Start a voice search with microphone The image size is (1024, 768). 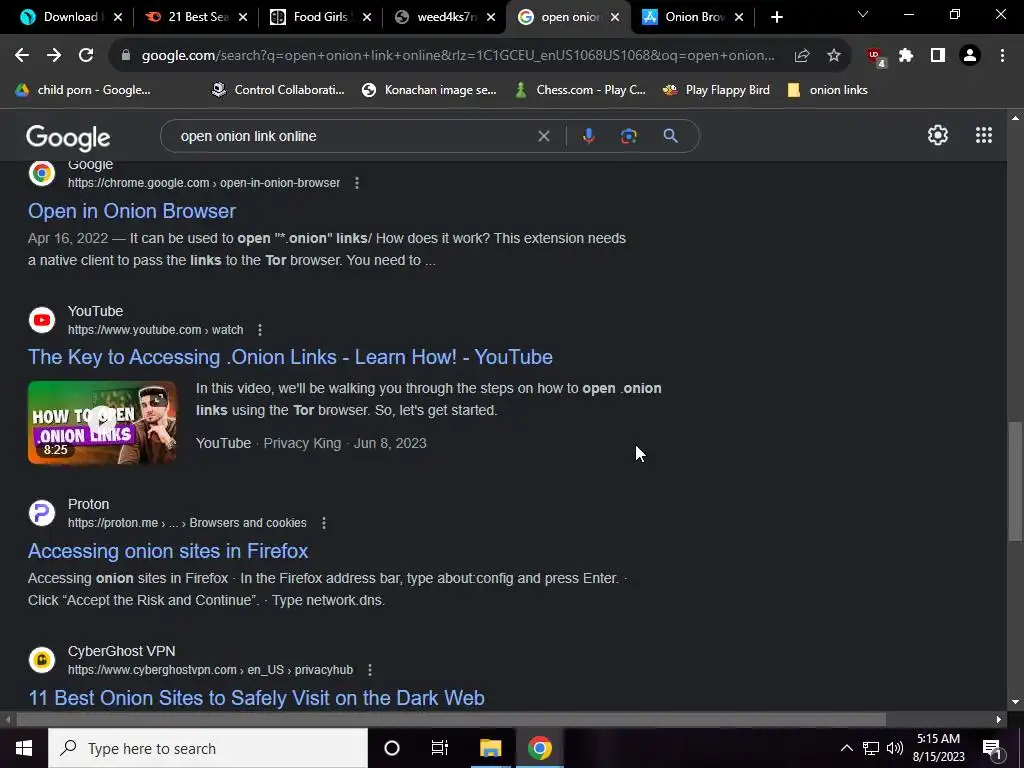pyautogui.click(x=588, y=136)
